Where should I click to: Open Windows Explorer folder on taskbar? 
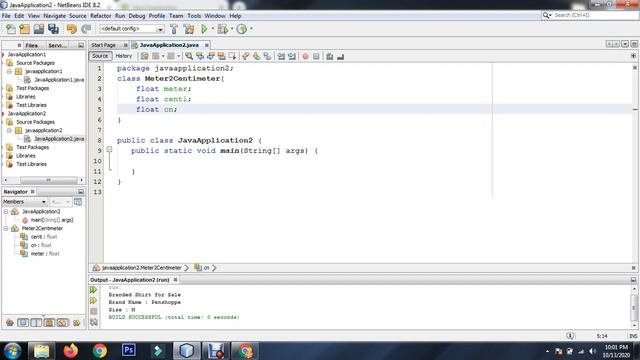pos(42,351)
